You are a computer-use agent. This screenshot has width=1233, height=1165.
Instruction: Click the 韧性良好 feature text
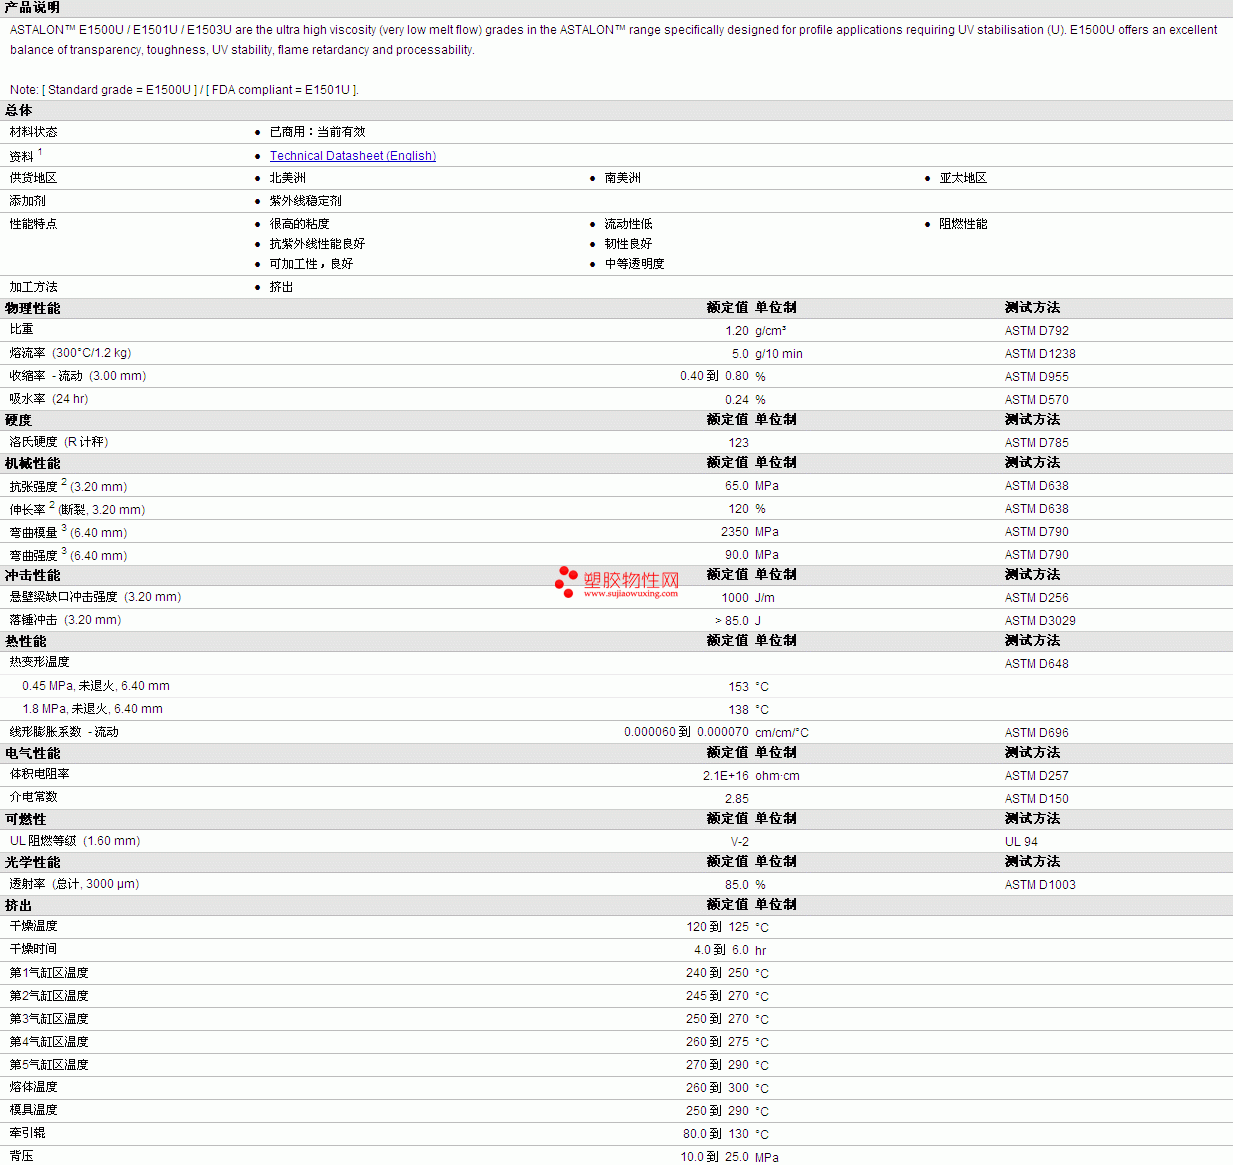(x=629, y=244)
